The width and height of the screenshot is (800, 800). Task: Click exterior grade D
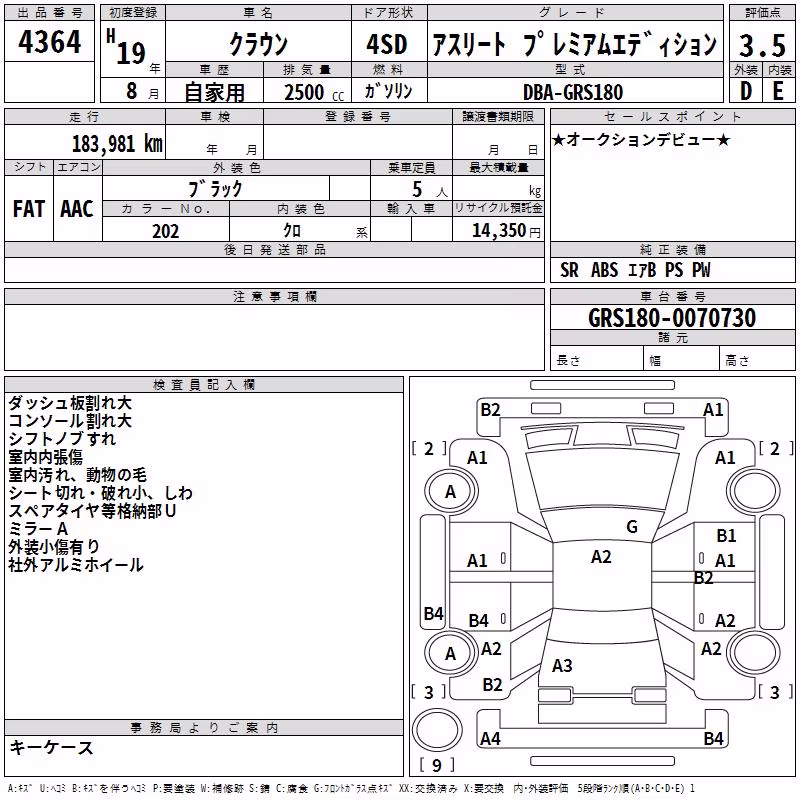point(745,91)
